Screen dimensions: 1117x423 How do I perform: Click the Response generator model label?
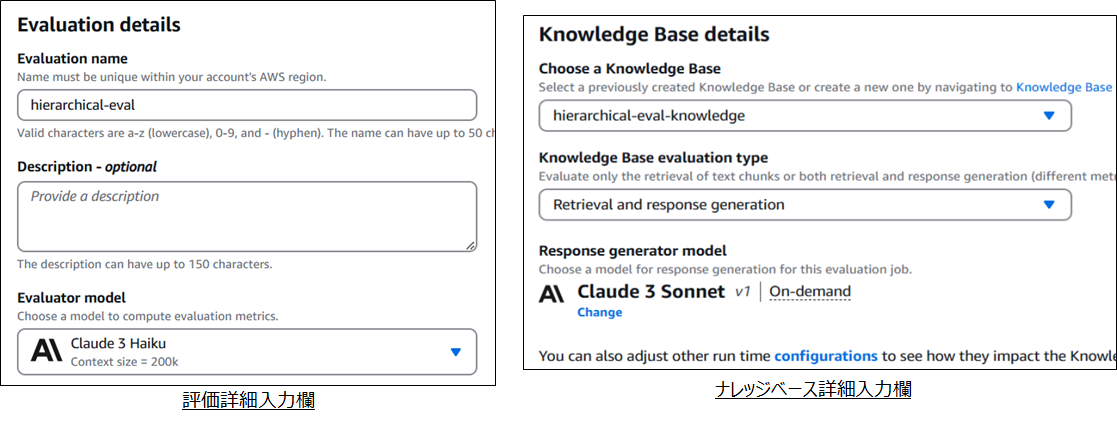(x=632, y=251)
